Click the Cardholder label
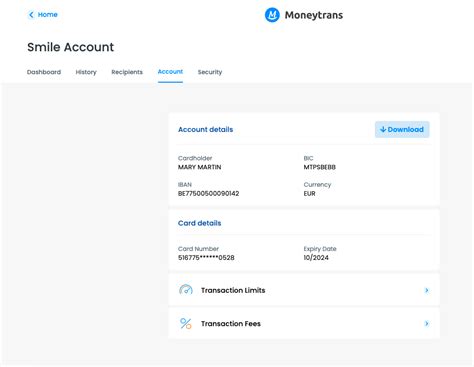Viewport: 474px width, 367px height. [195, 158]
